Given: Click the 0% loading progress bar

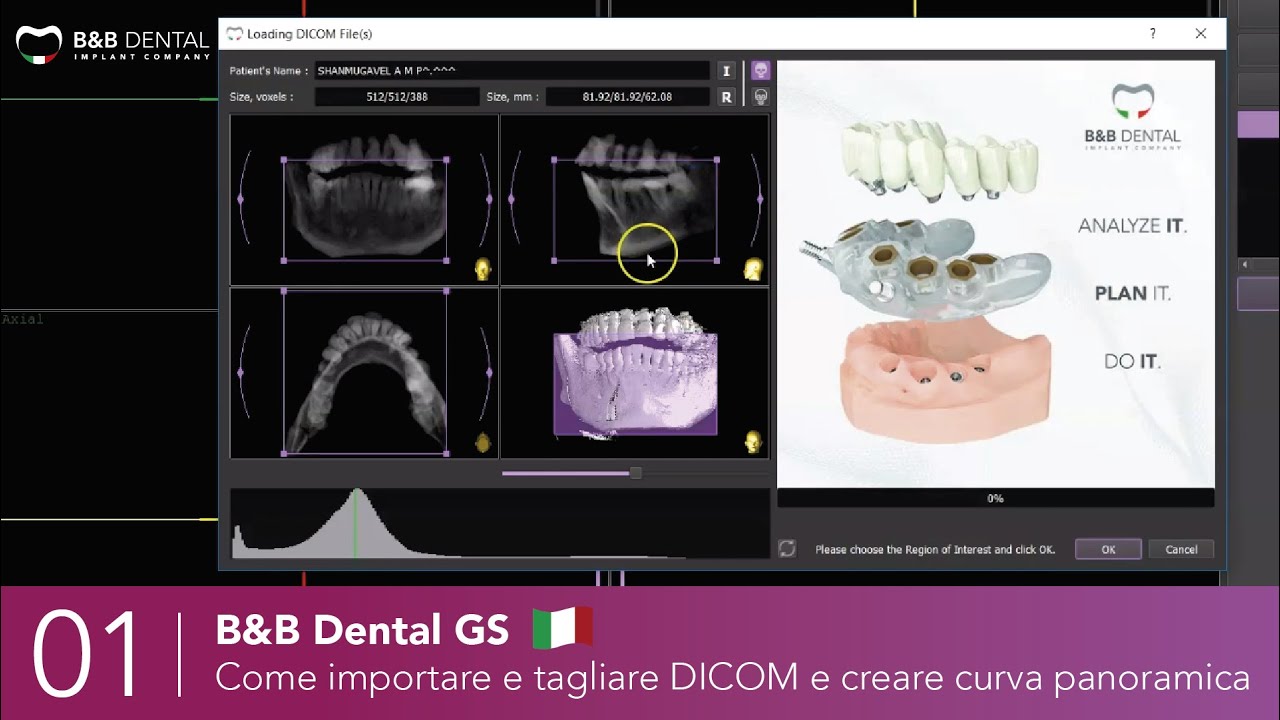Looking at the screenshot, I should (x=995, y=498).
